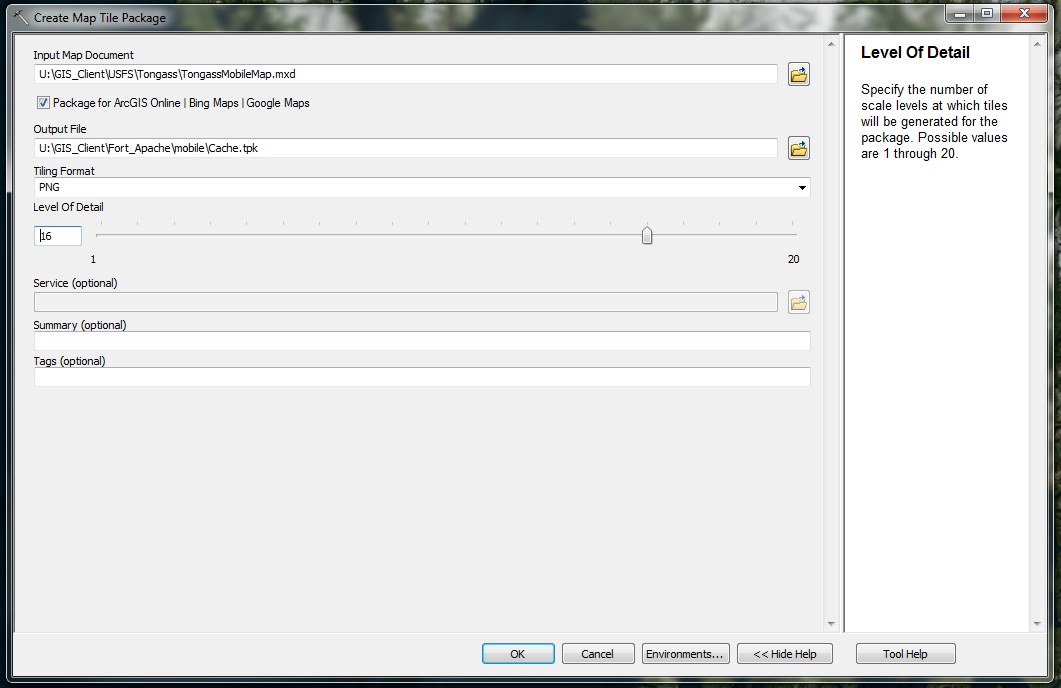Open the browse folder icon for Output File
1061x688 pixels.
point(798,149)
